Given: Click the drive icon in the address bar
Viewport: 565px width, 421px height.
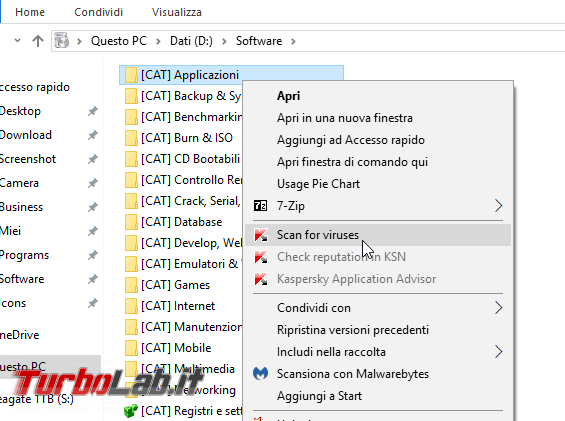Looking at the screenshot, I should tap(62, 40).
